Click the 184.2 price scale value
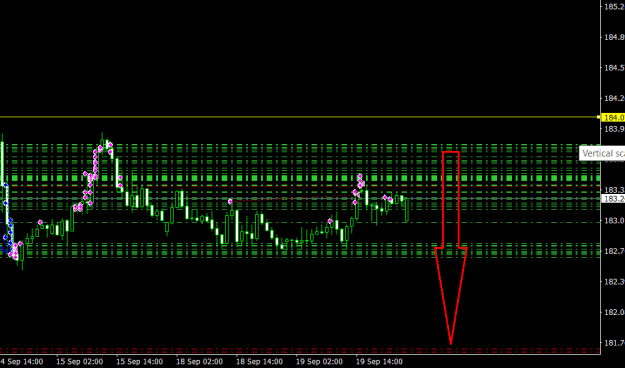The height and width of the screenshot is (368, 625). pyautogui.click(x=615, y=98)
